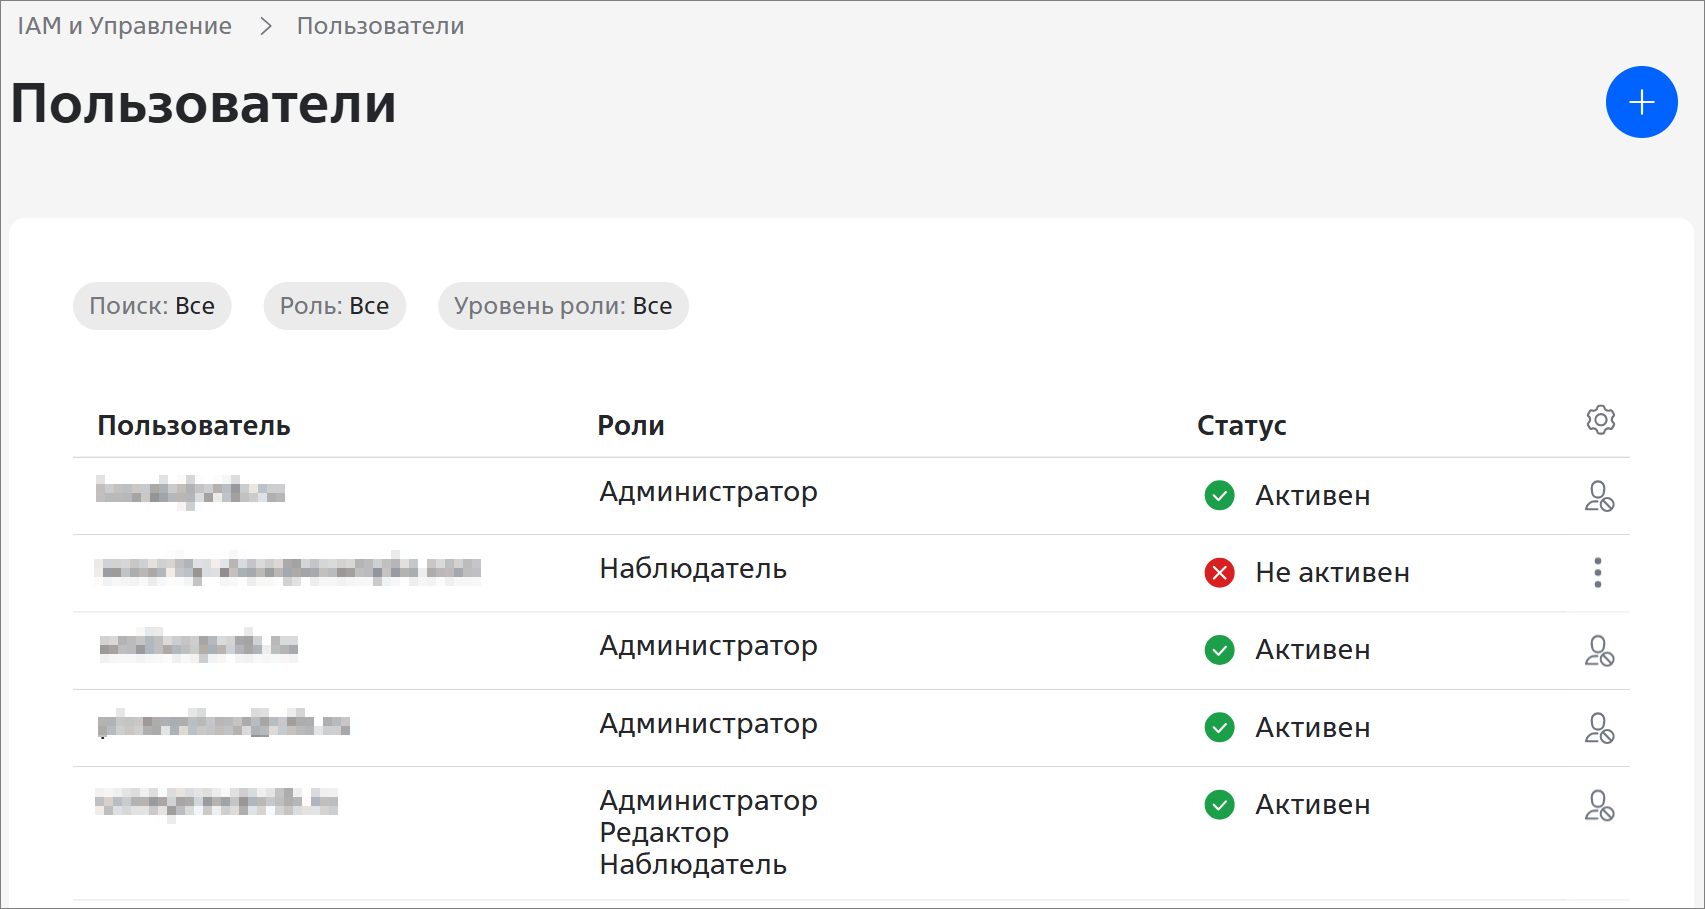The height and width of the screenshot is (909, 1705).
Task: Open the 'Уровень роли: Все' filter
Action: click(563, 306)
